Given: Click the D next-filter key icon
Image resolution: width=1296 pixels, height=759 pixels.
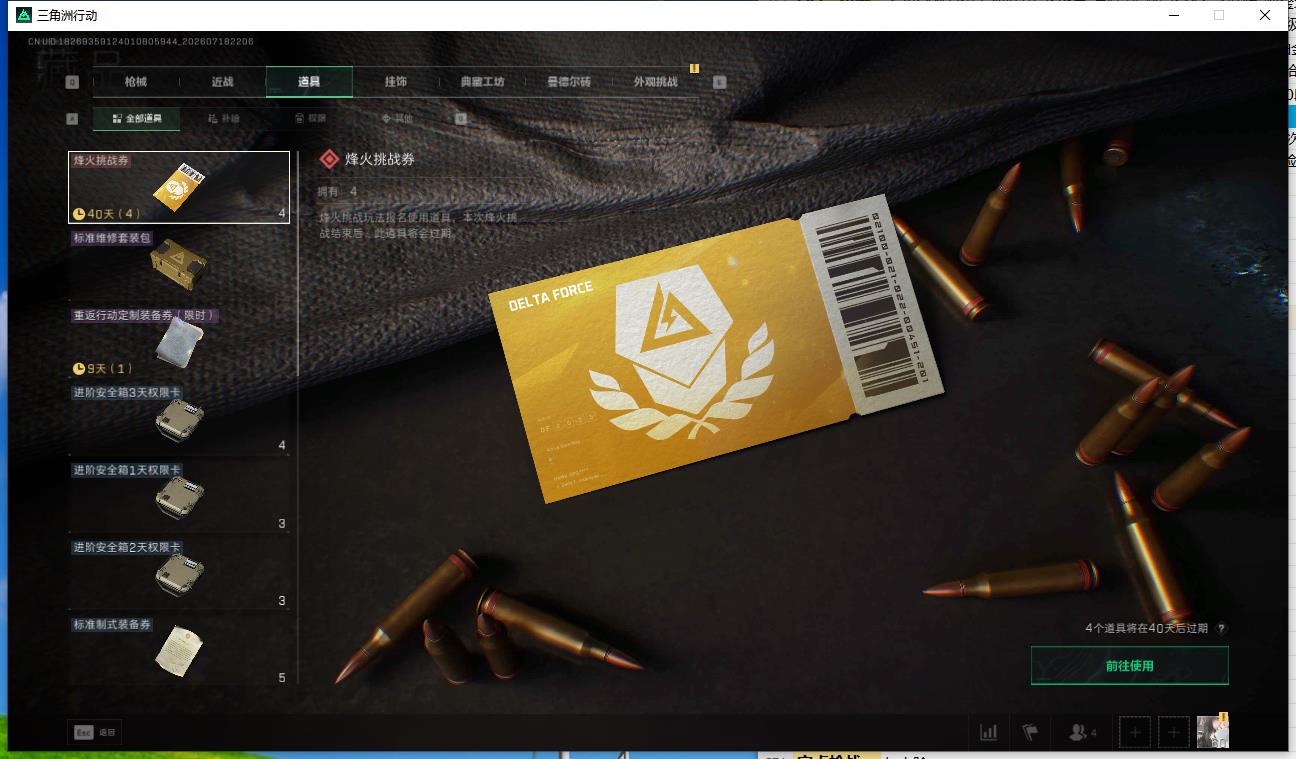Looking at the screenshot, I should pyautogui.click(x=461, y=118).
